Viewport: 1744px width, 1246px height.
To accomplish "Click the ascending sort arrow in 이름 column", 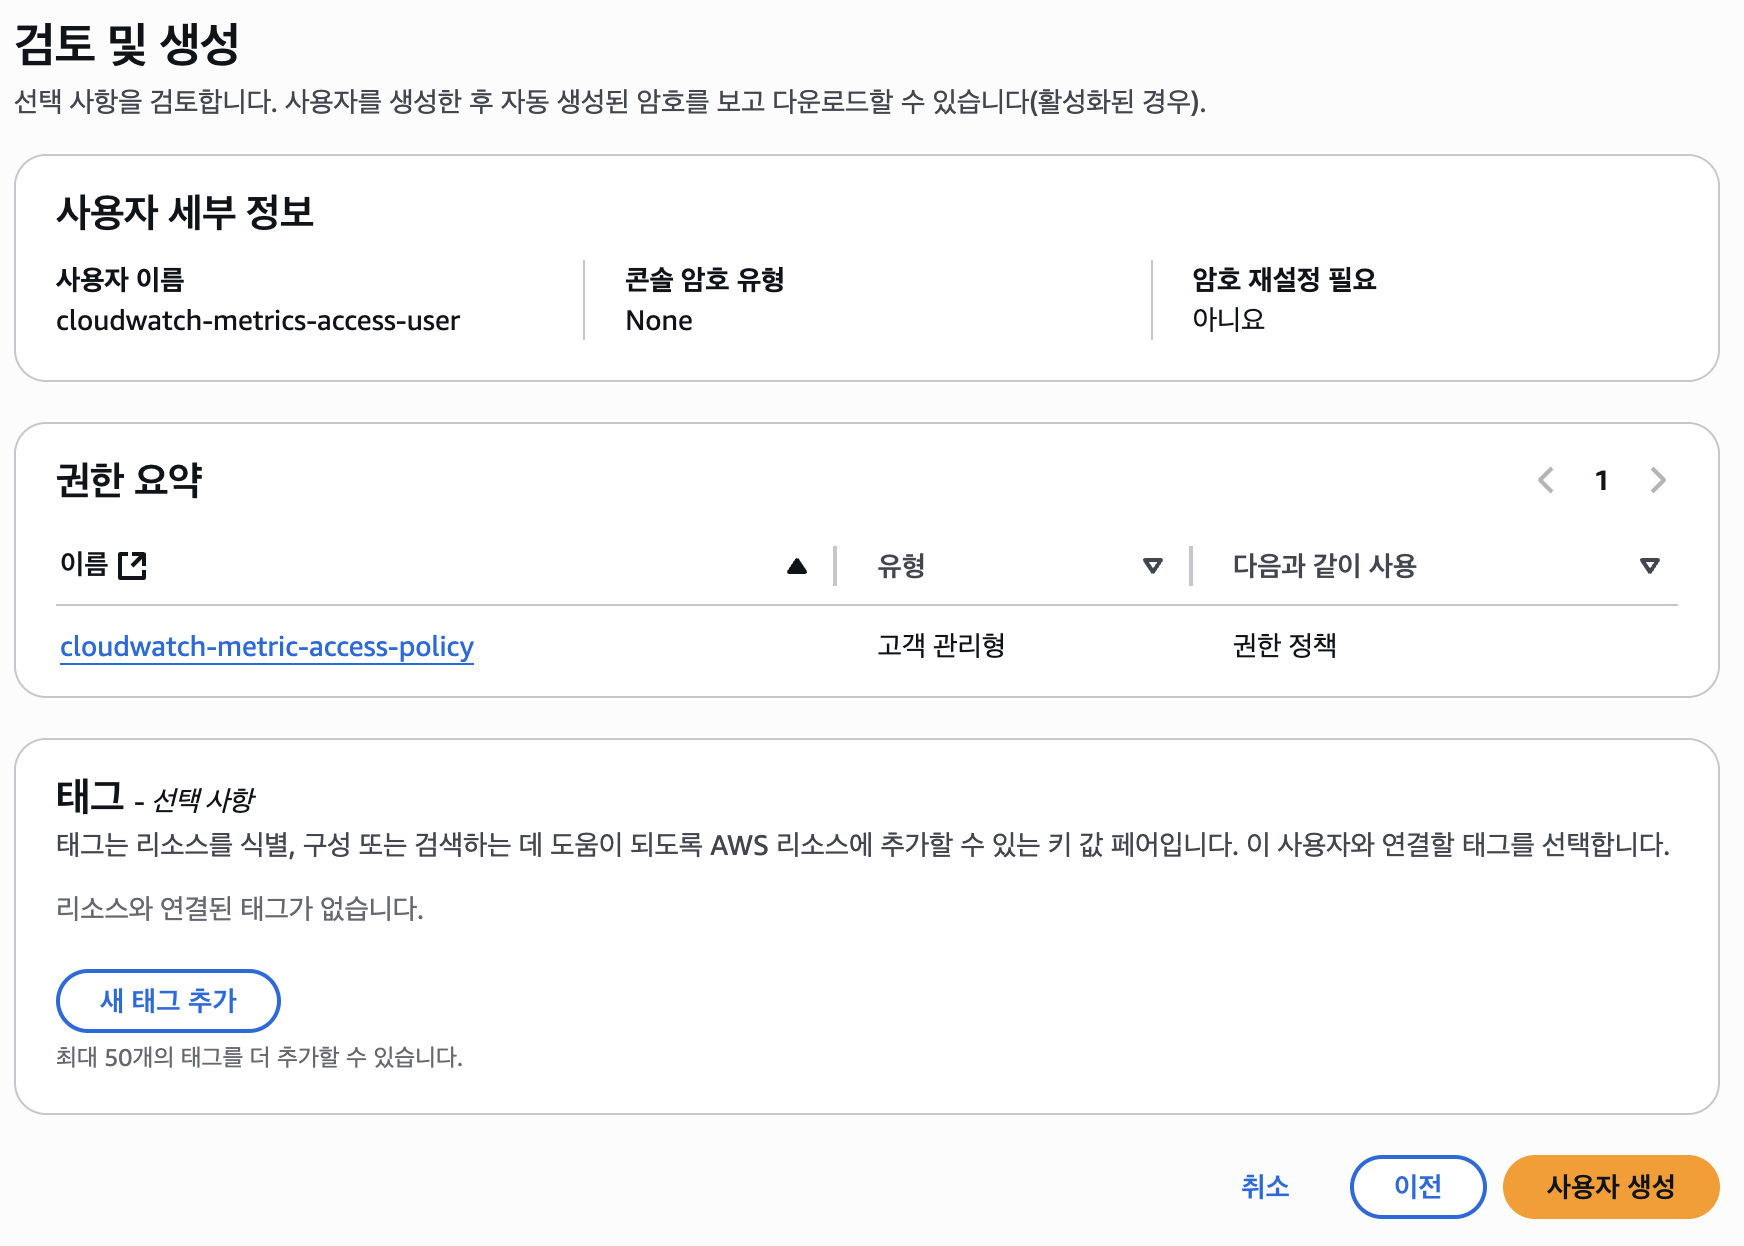I will [x=796, y=566].
